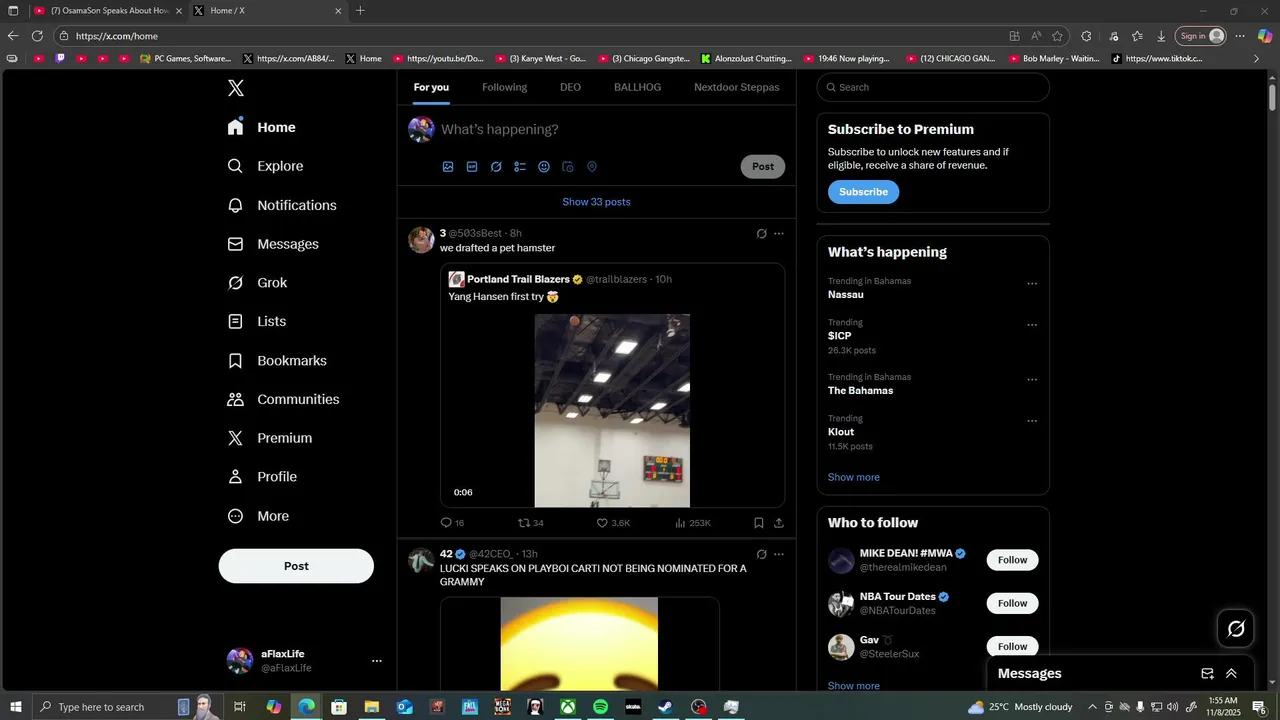View analytics of hamster post
The width and height of the screenshot is (1280, 720).
click(x=693, y=523)
